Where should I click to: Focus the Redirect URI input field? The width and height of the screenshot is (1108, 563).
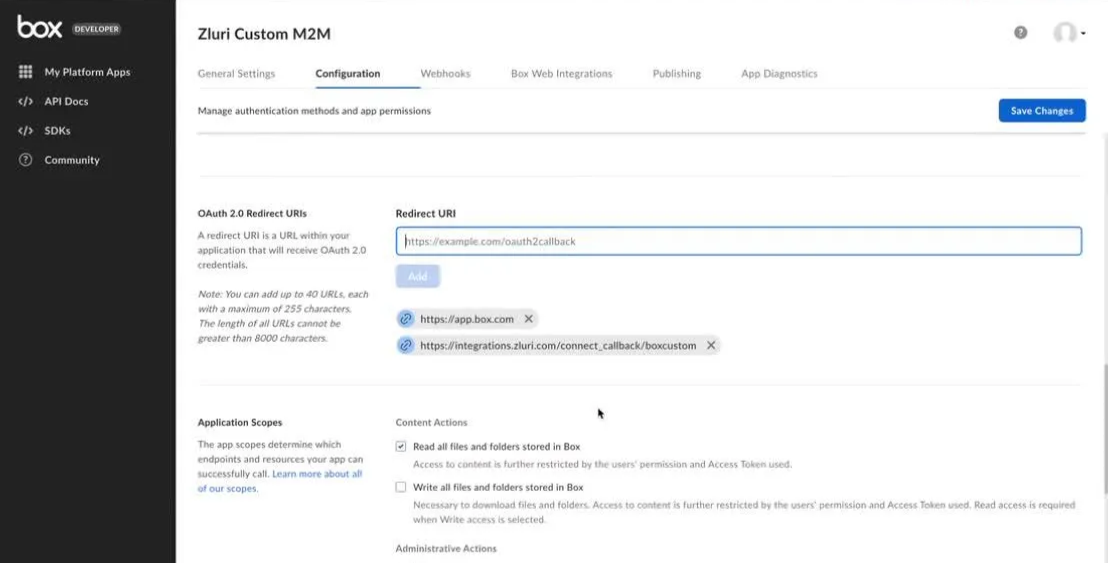(x=738, y=241)
